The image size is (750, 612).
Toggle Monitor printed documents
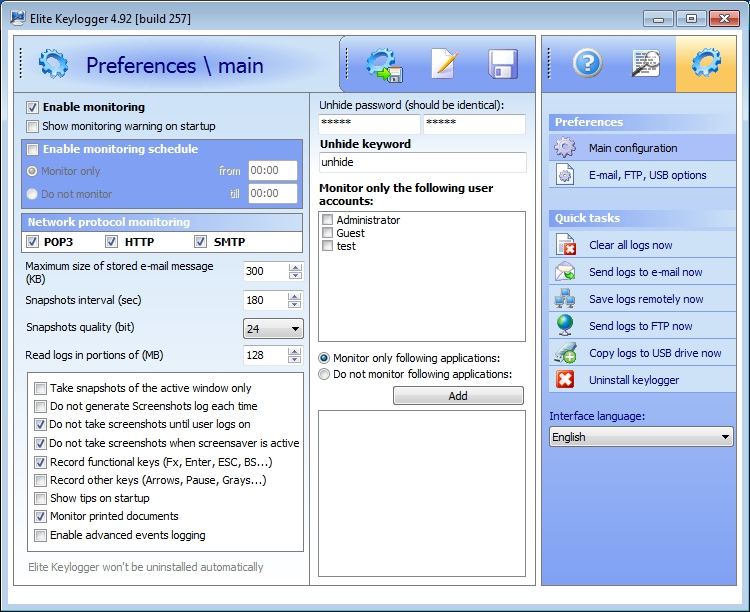click(x=41, y=516)
